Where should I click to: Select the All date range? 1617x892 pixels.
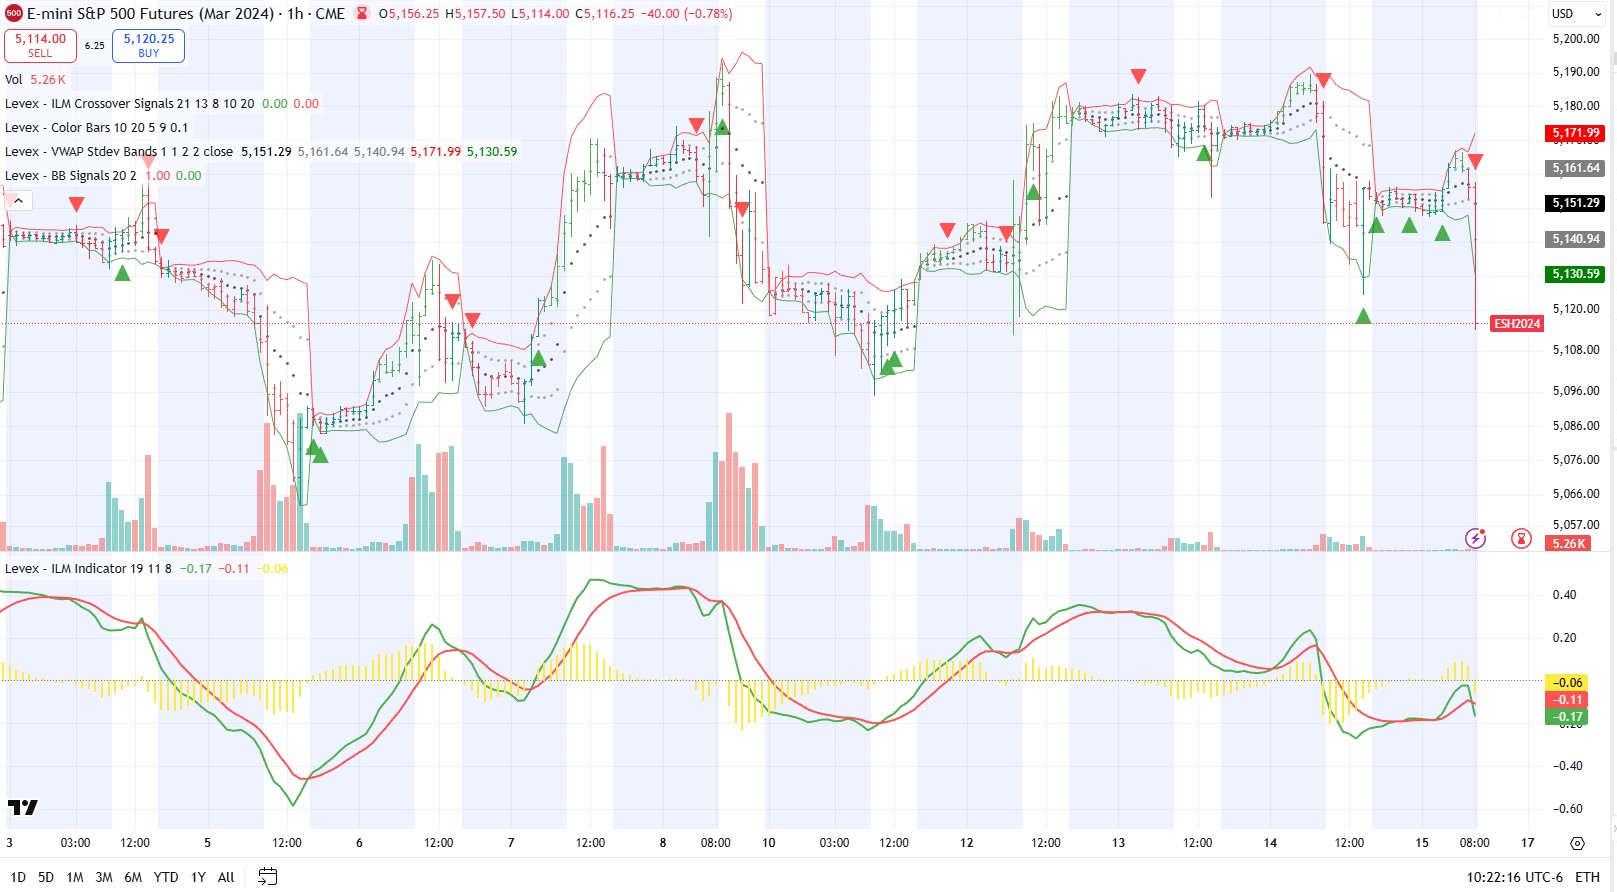pos(226,877)
